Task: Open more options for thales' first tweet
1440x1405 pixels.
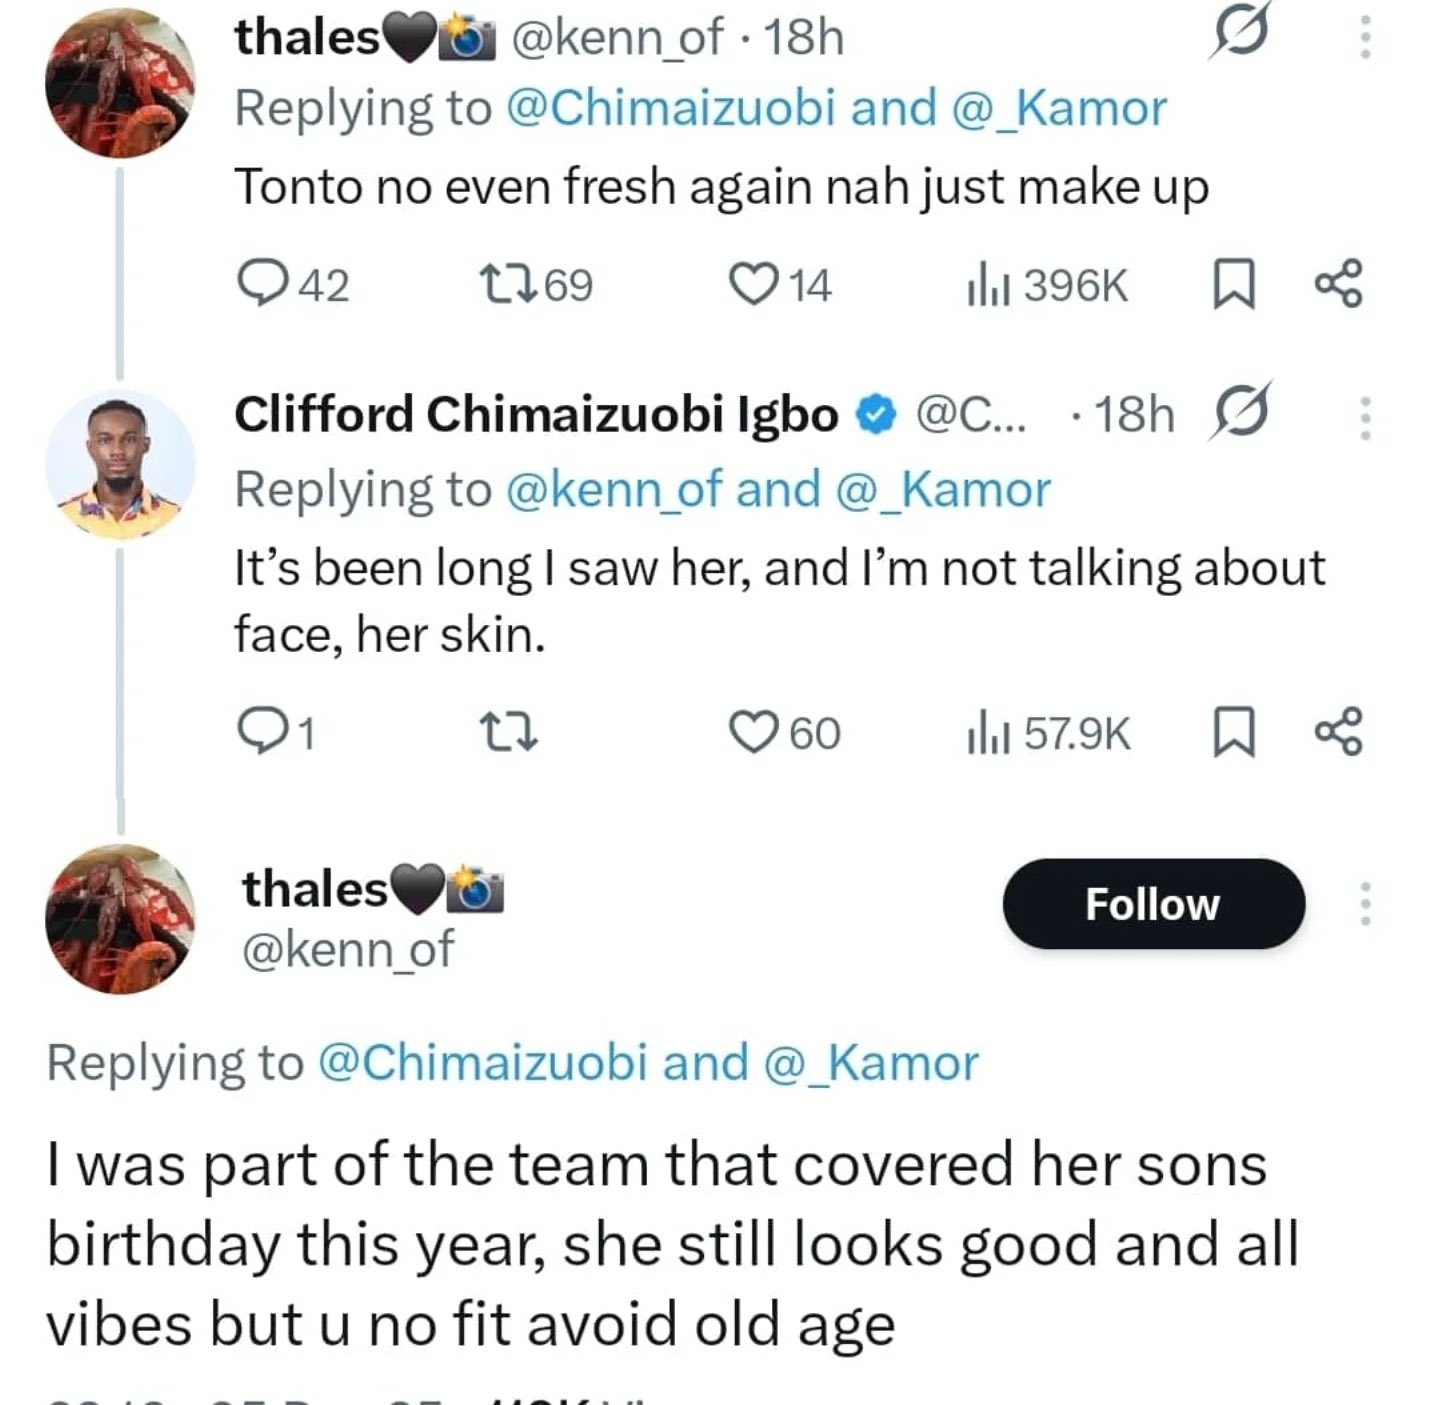Action: [x=1365, y=37]
